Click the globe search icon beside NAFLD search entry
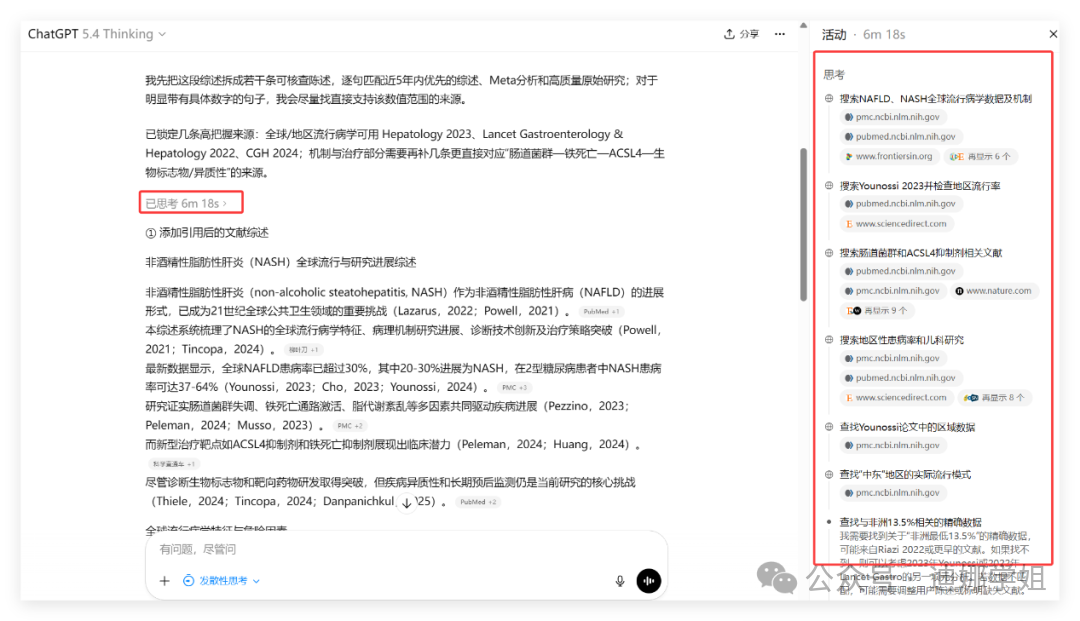This screenshot has height=621, width=1080. (827, 97)
